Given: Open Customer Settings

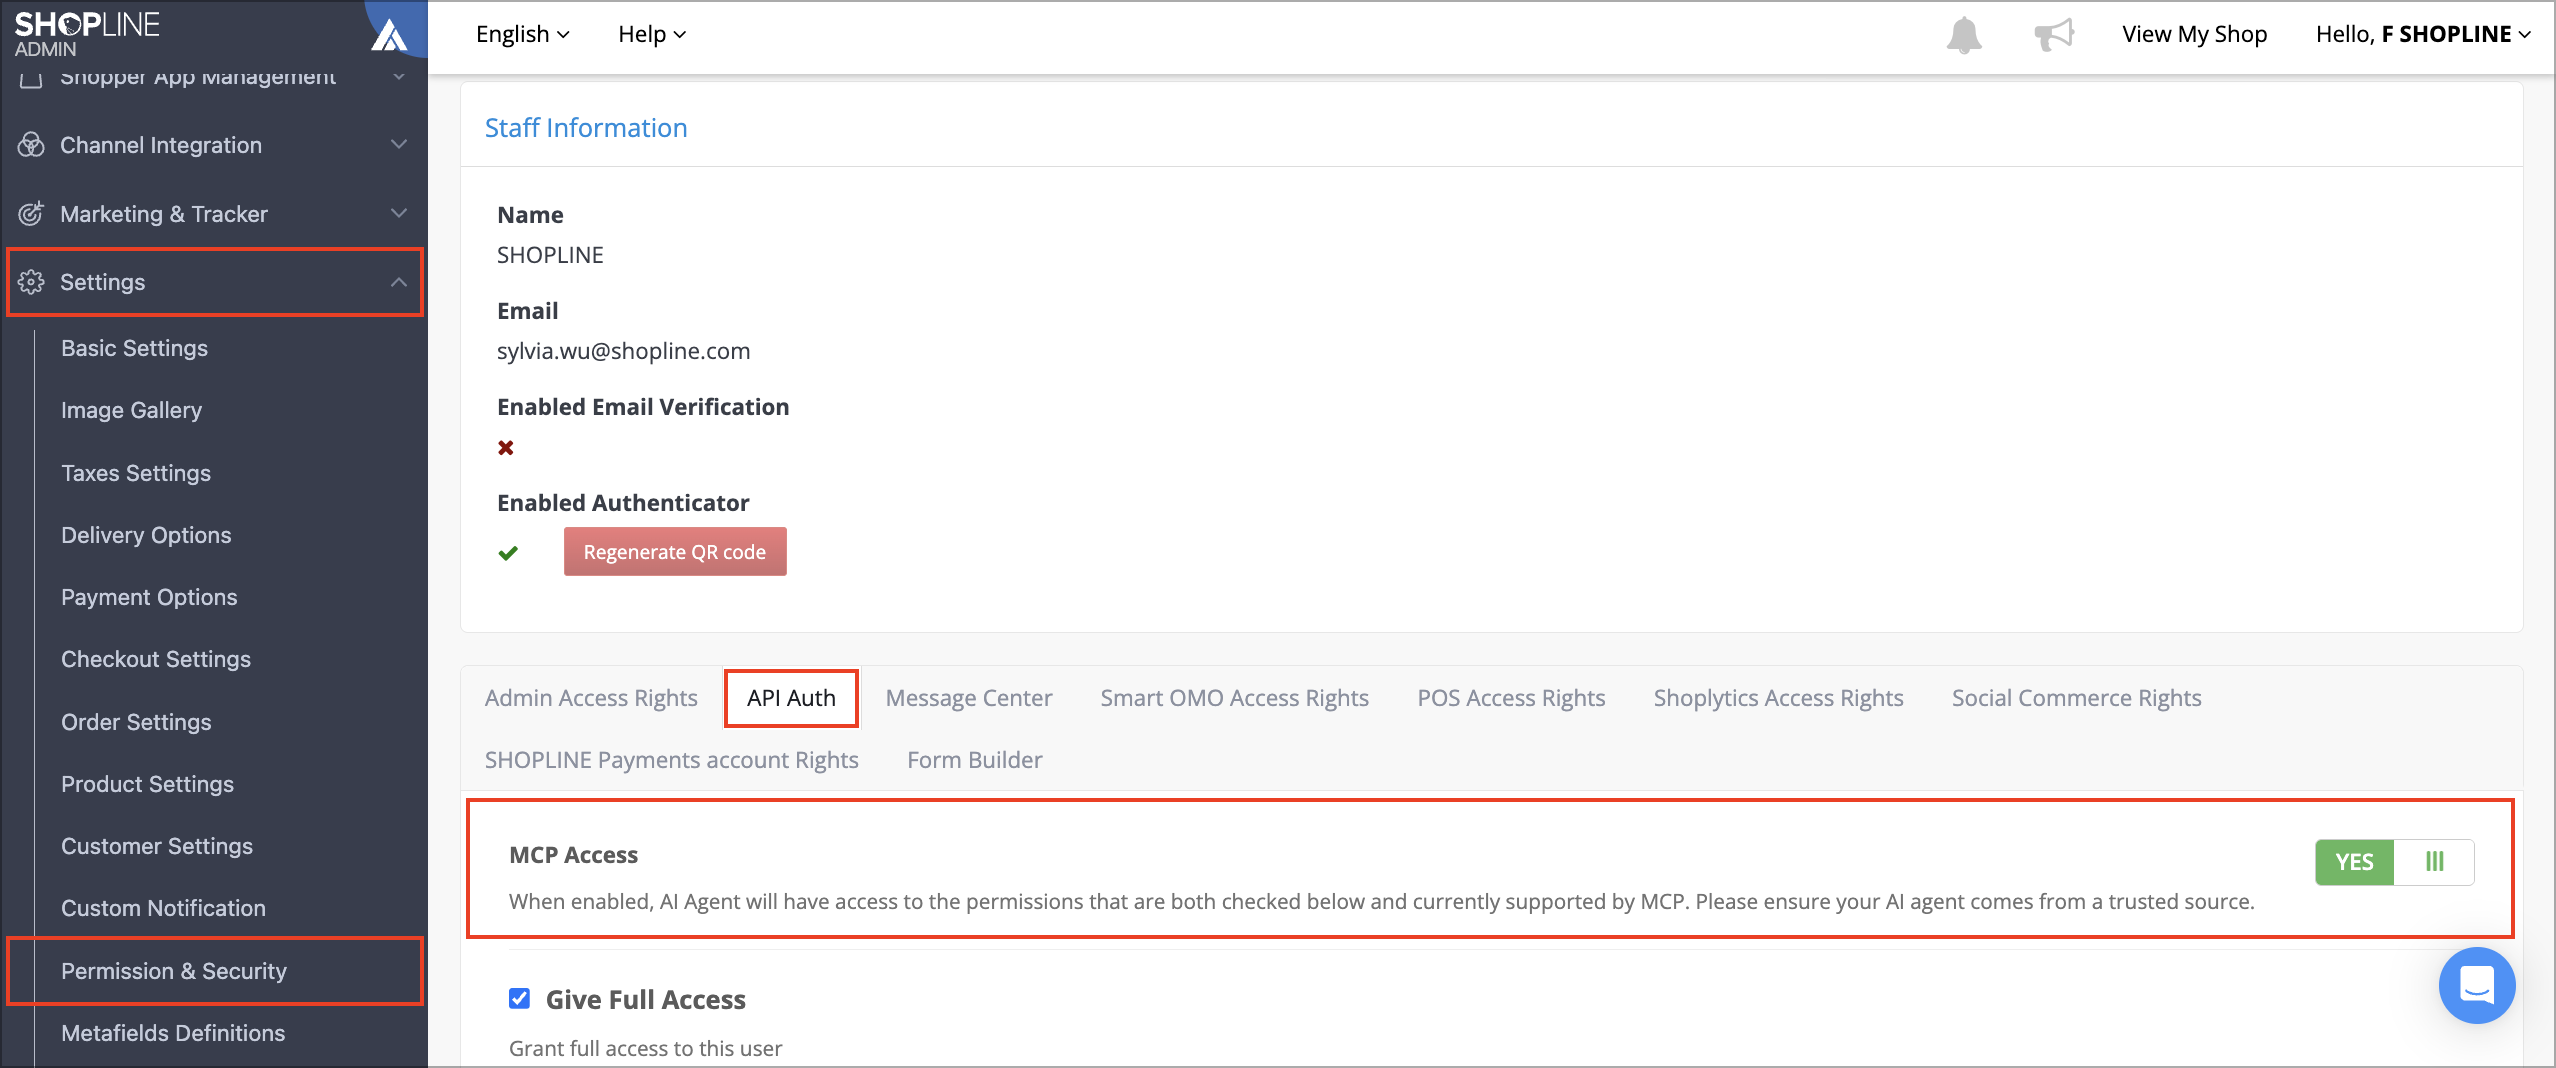Looking at the screenshot, I should point(157,846).
